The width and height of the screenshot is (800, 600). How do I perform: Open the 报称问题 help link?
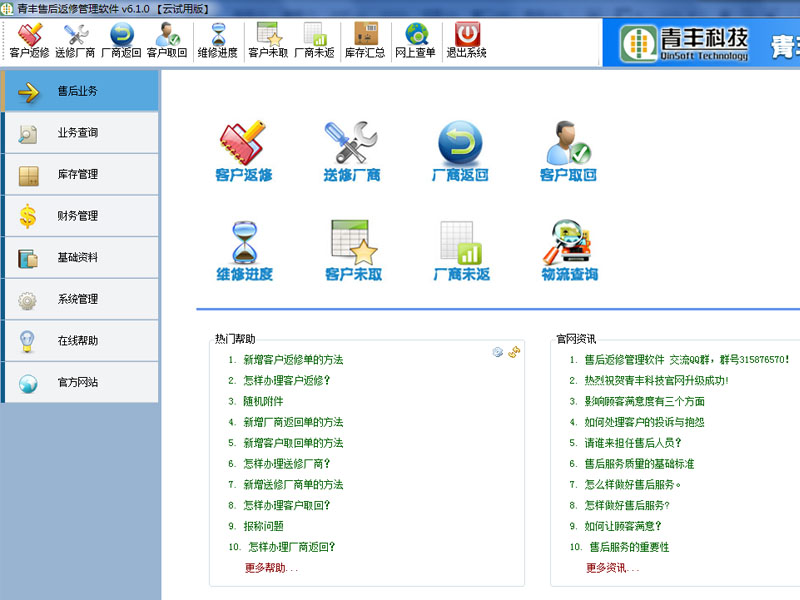(263, 526)
